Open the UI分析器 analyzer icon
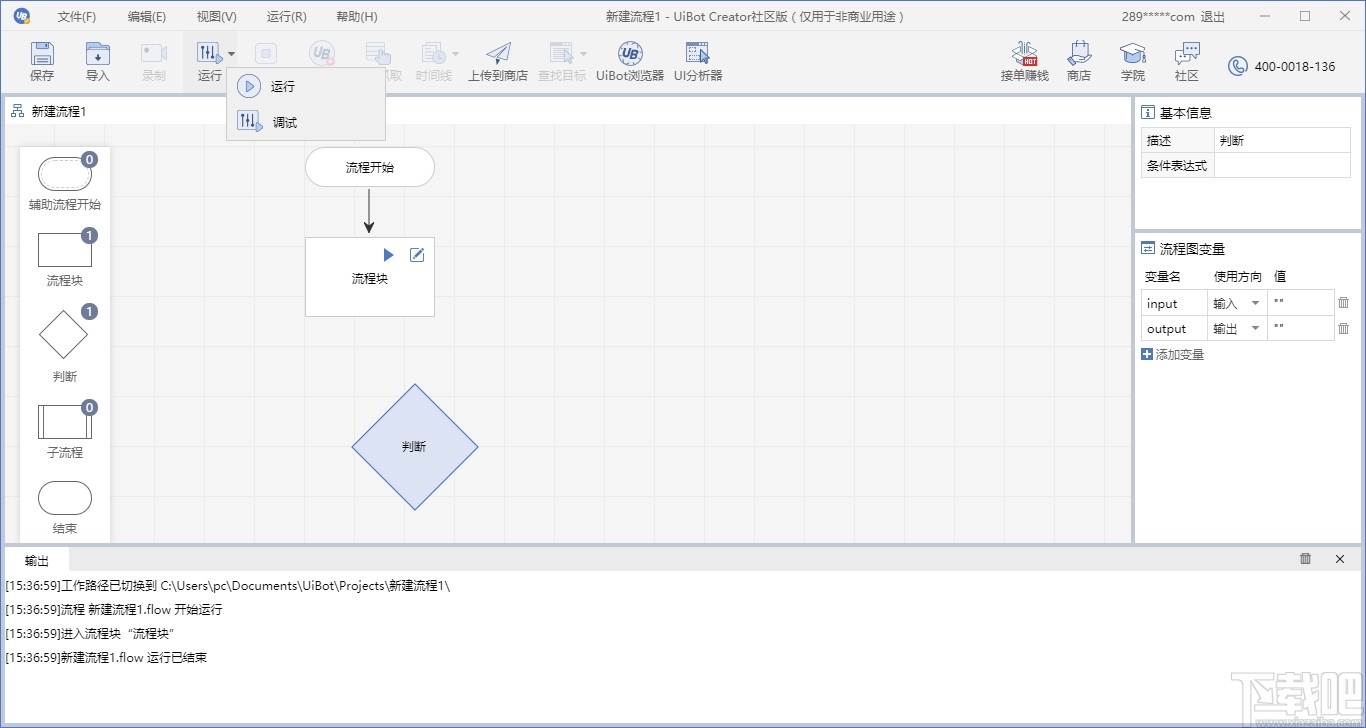Image resolution: width=1366 pixels, height=728 pixels. tap(697, 54)
